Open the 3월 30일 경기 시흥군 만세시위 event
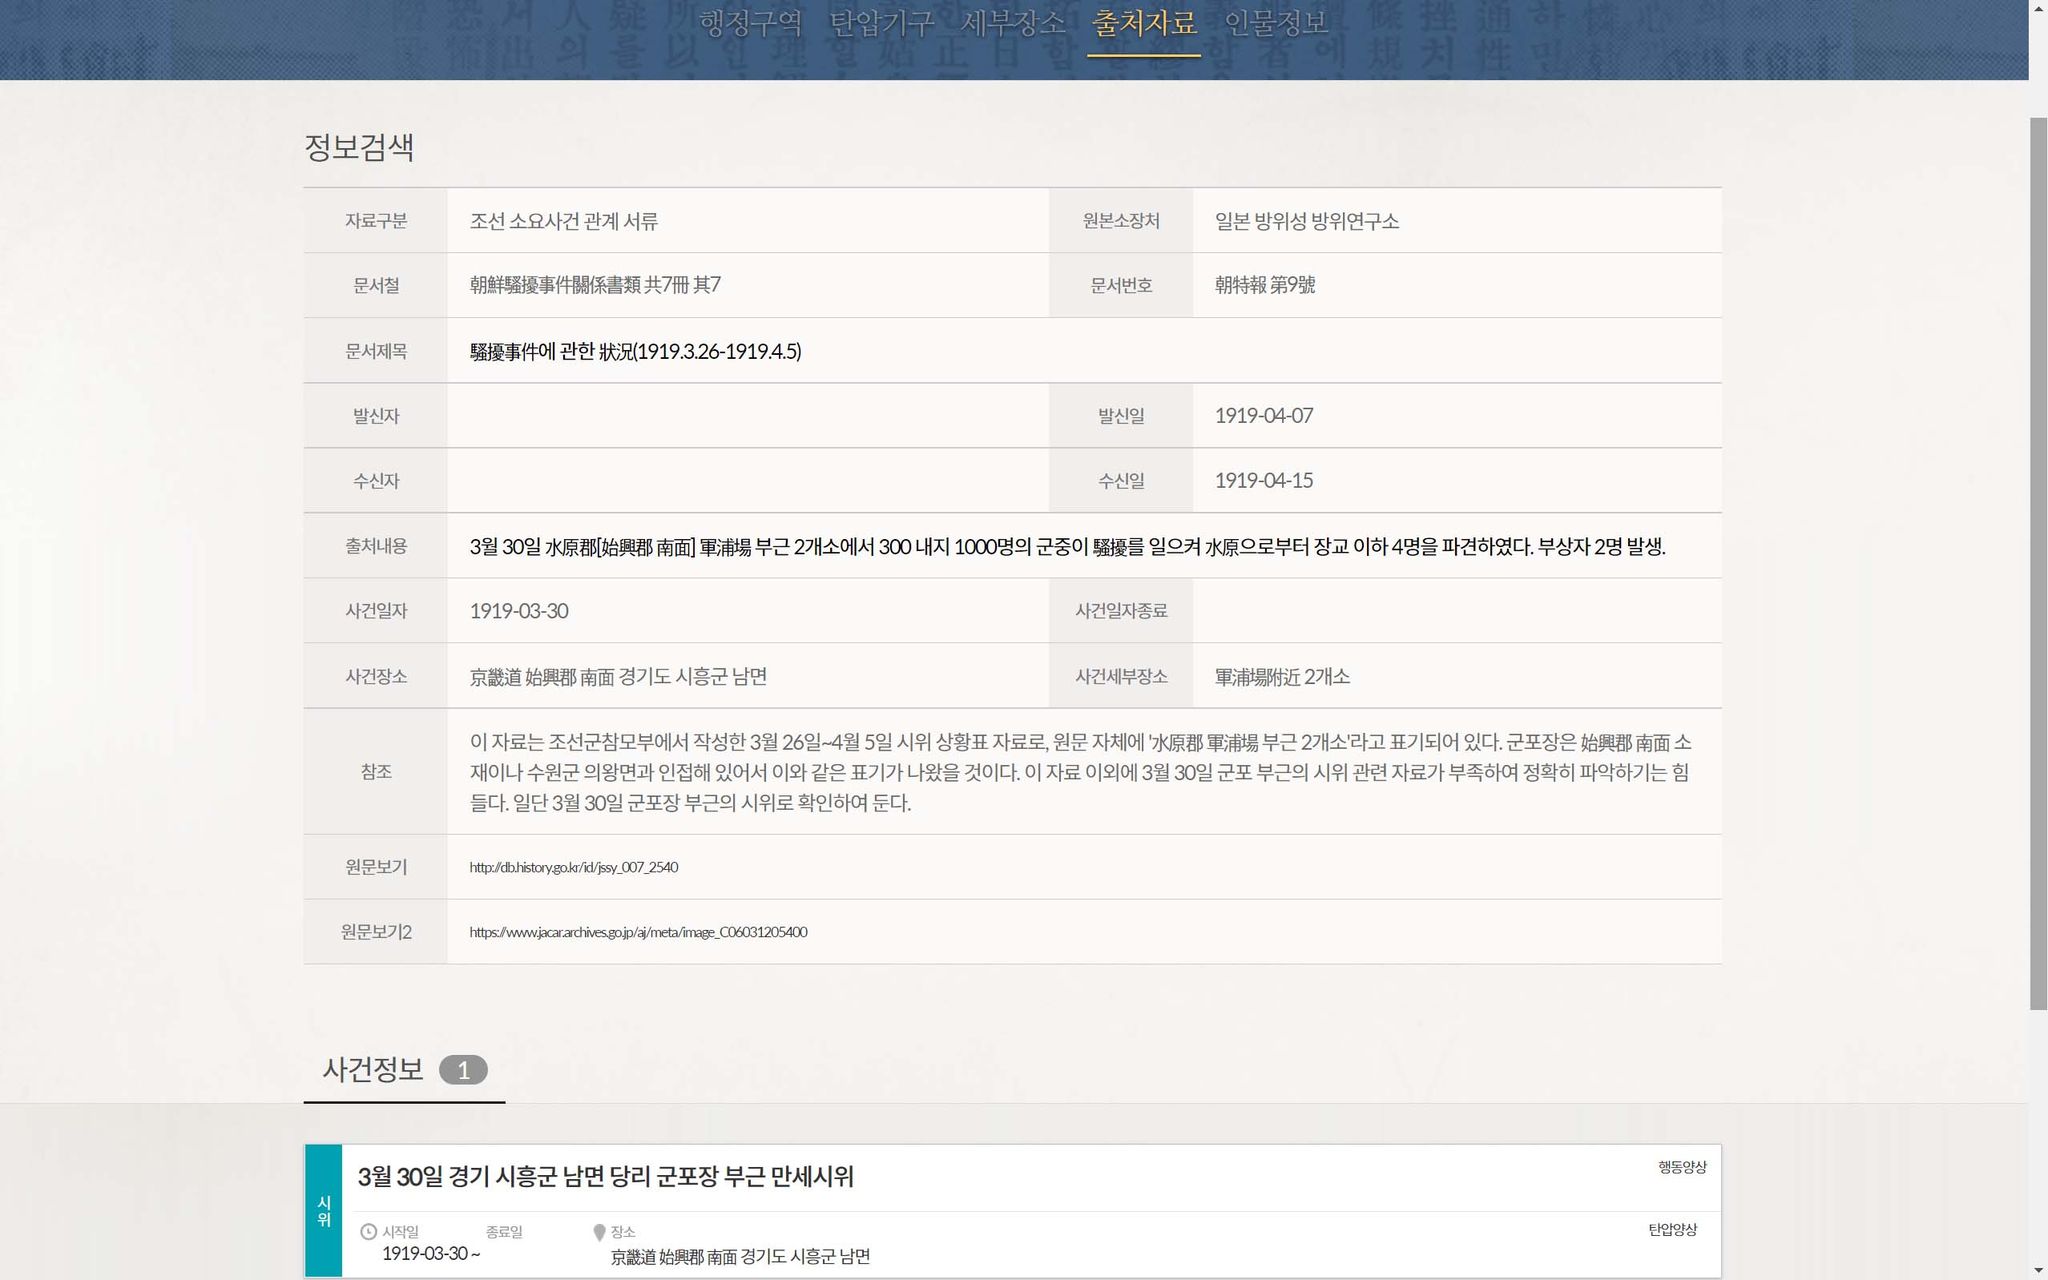The image size is (2048, 1280). pyautogui.click(x=606, y=1177)
